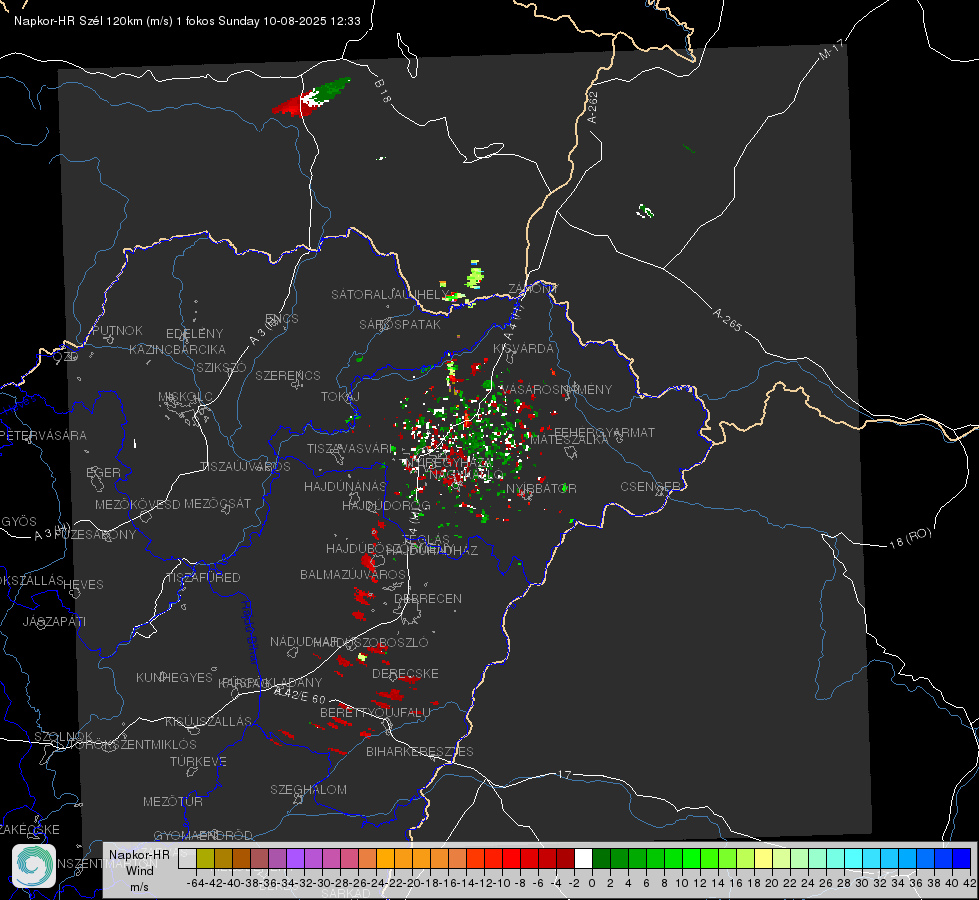
Task: Click the KISVÁRDA label
Action: [524, 349]
